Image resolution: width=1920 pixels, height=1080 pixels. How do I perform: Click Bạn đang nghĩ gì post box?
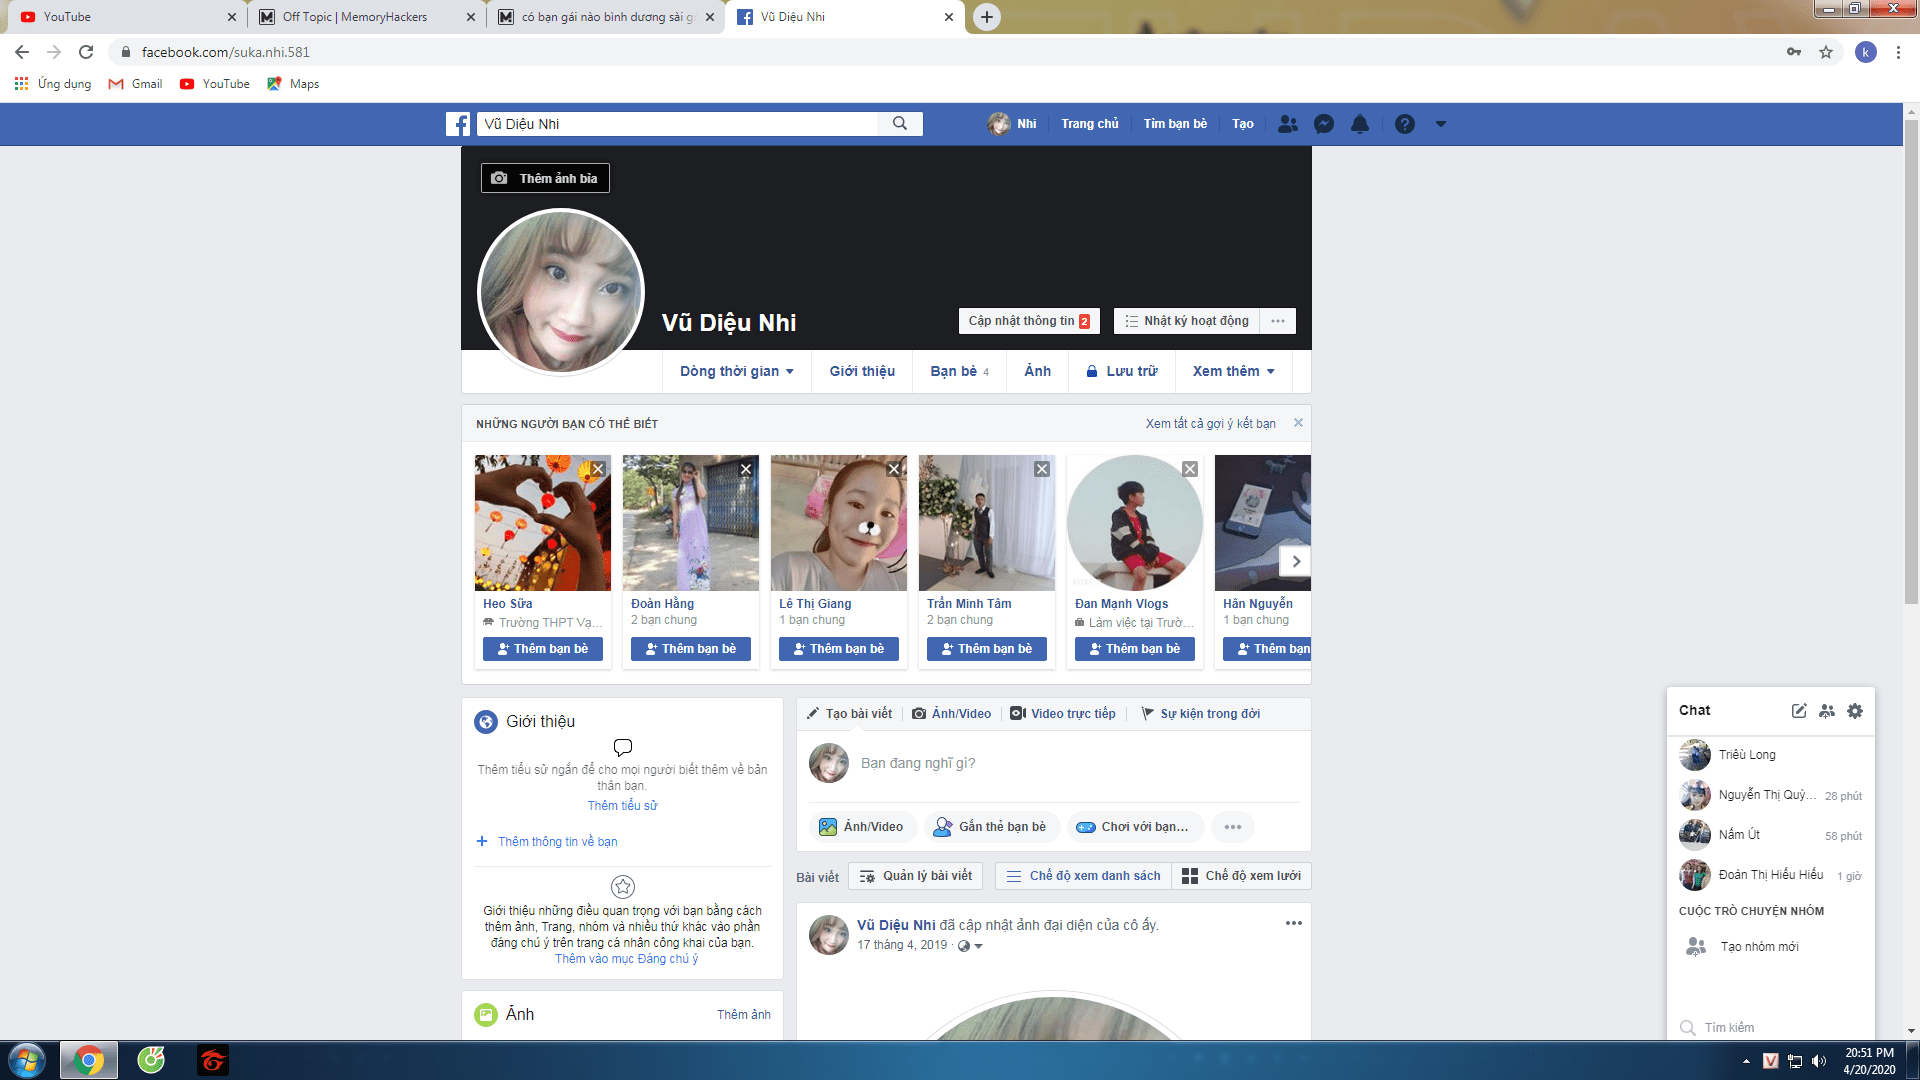pyautogui.click(x=1078, y=763)
